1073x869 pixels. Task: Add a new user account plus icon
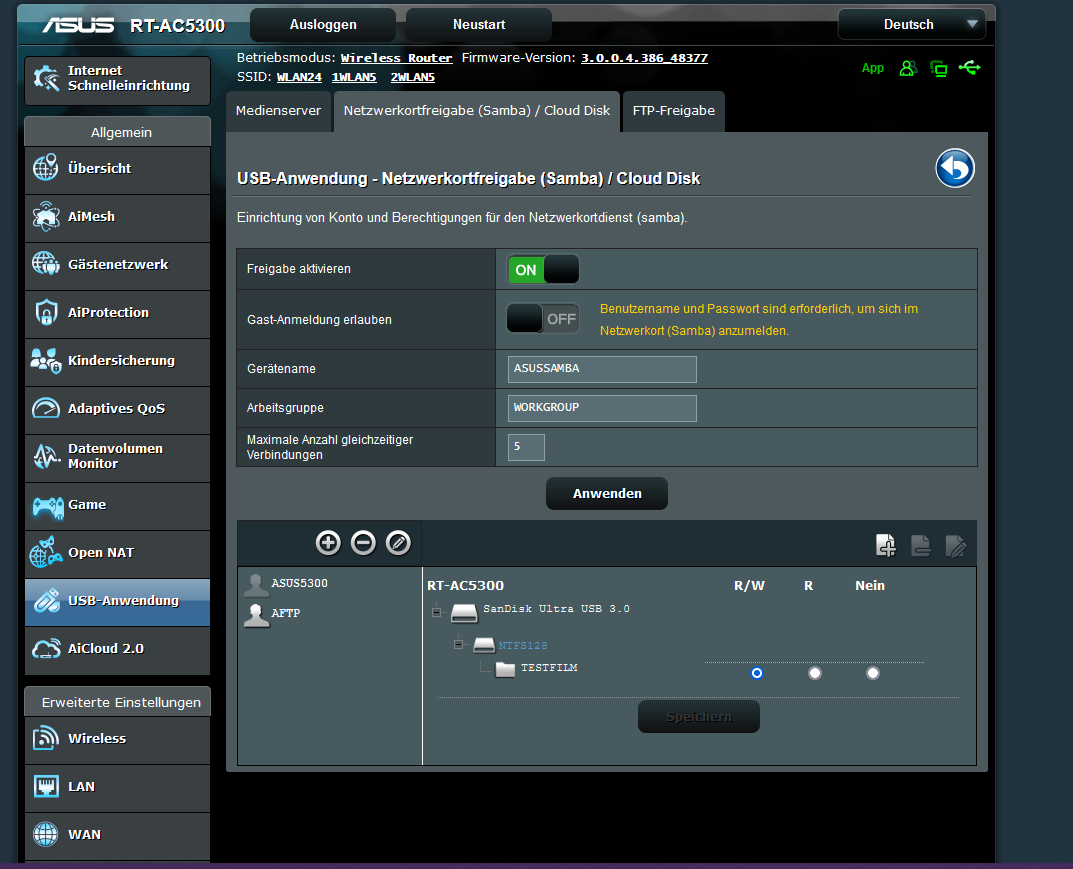pyautogui.click(x=328, y=543)
